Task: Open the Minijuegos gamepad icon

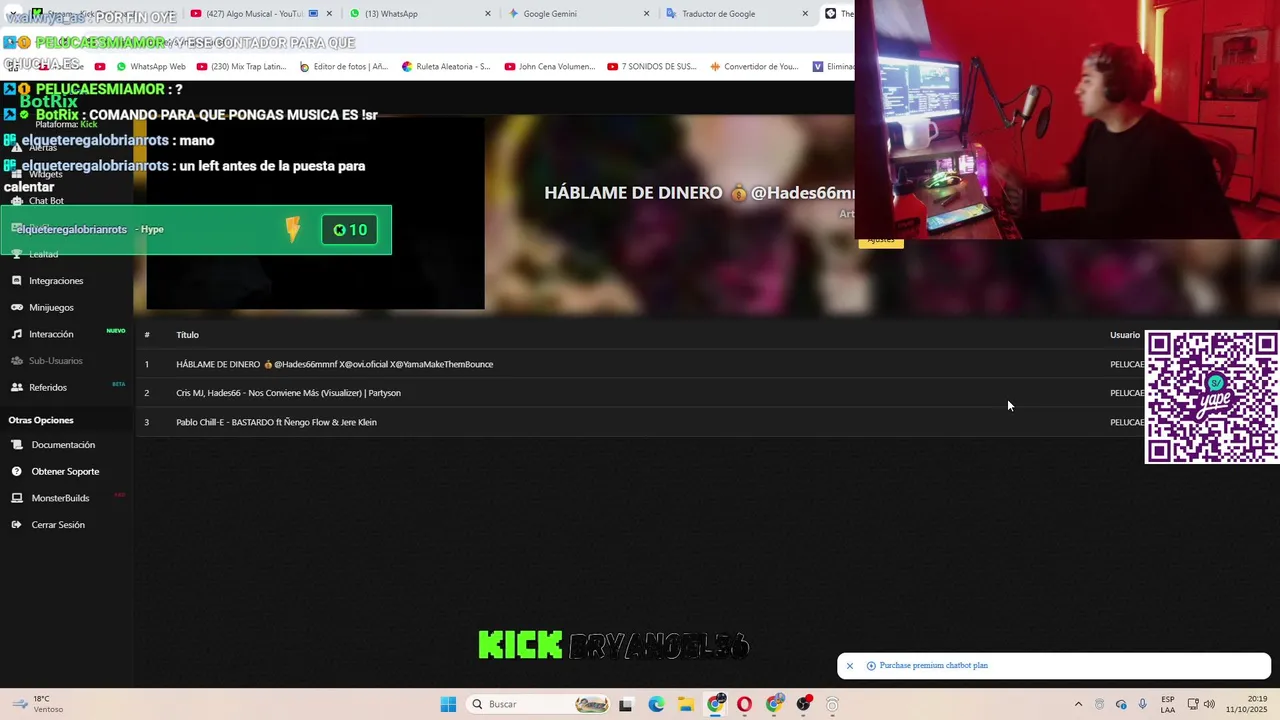Action: click(17, 307)
